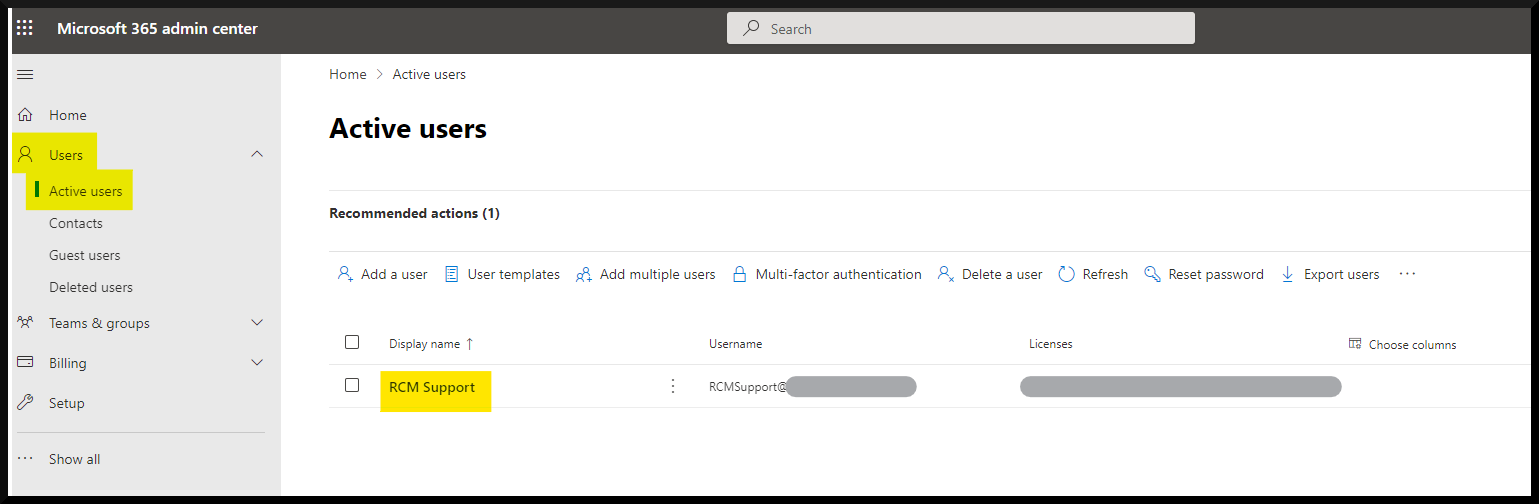Click the Microsoft 365 admin center title
1539x504 pixels.
tap(157, 28)
